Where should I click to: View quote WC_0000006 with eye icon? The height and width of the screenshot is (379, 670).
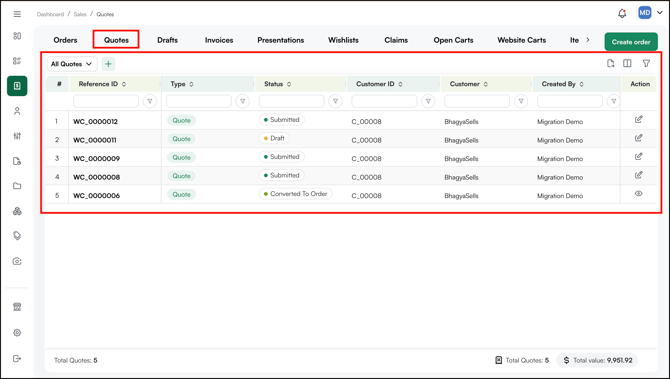pyautogui.click(x=638, y=194)
